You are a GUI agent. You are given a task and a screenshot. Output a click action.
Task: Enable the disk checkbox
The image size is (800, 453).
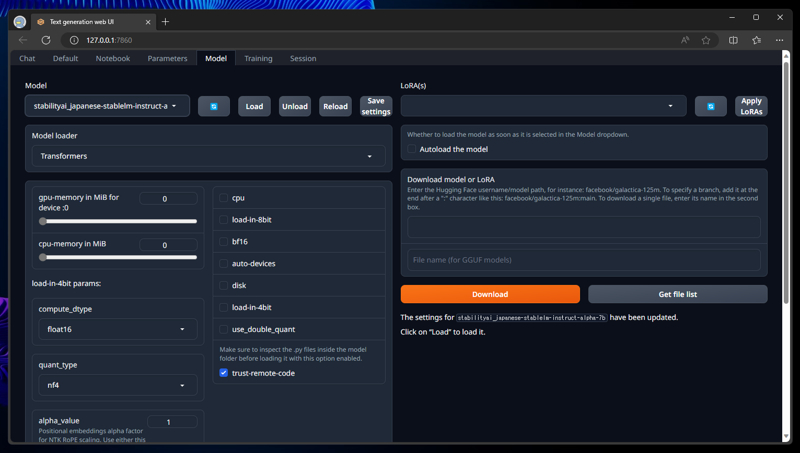[223, 286]
